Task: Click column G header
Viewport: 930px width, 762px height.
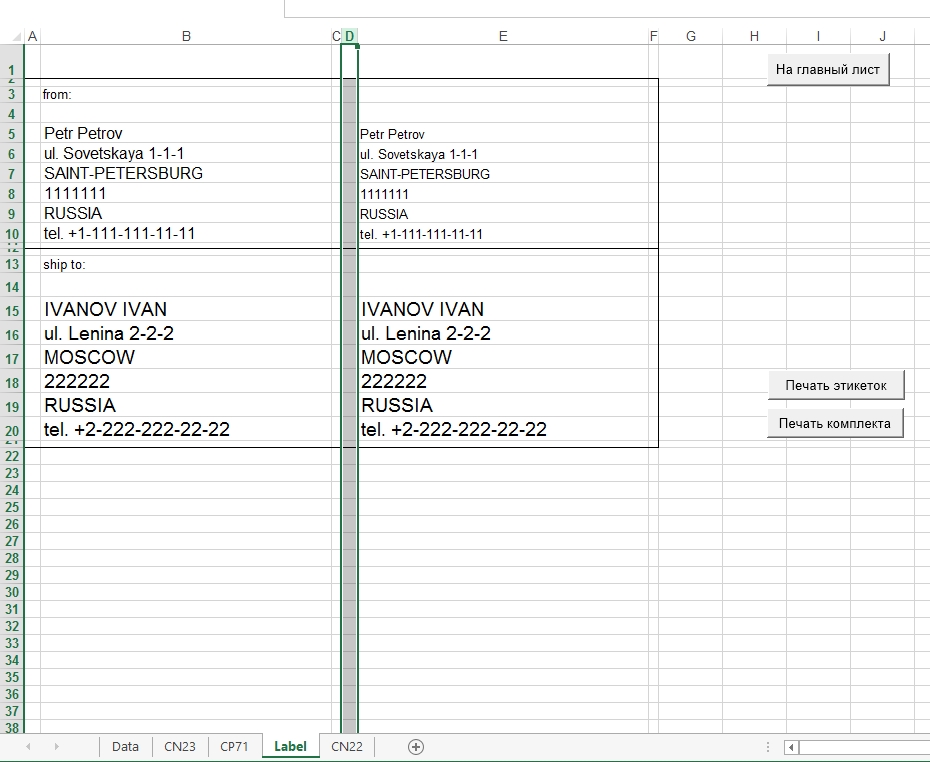Action: tap(690, 36)
